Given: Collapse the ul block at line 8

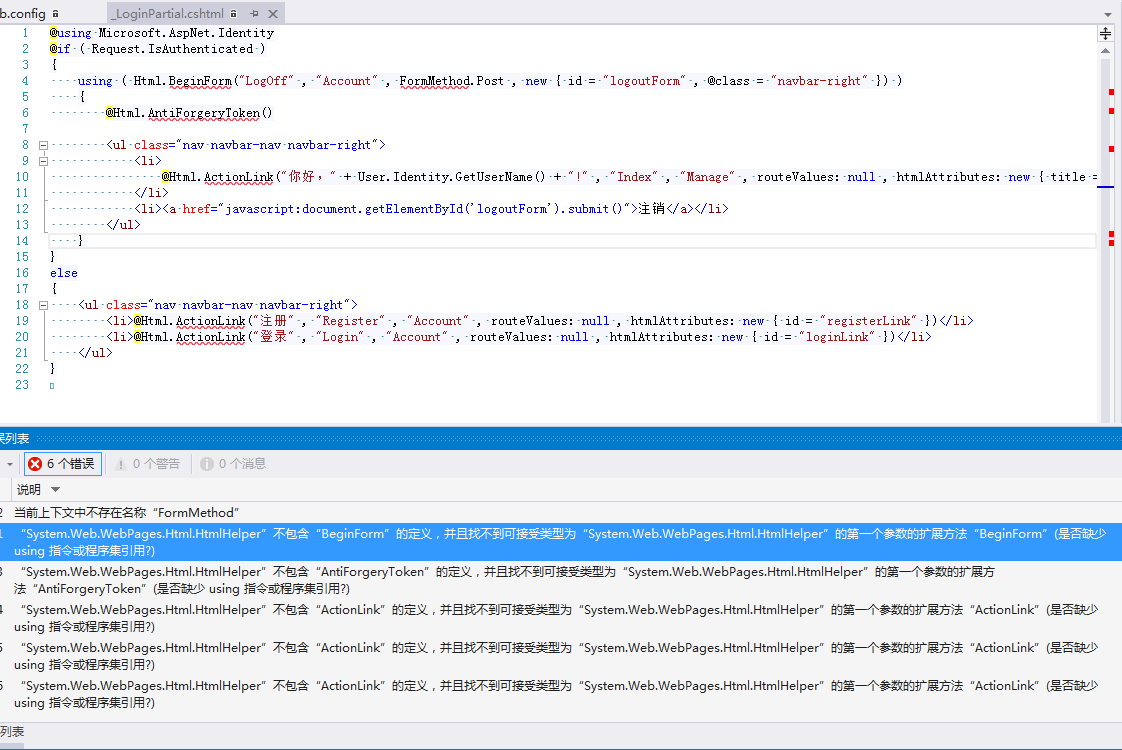Looking at the screenshot, I should [43, 145].
